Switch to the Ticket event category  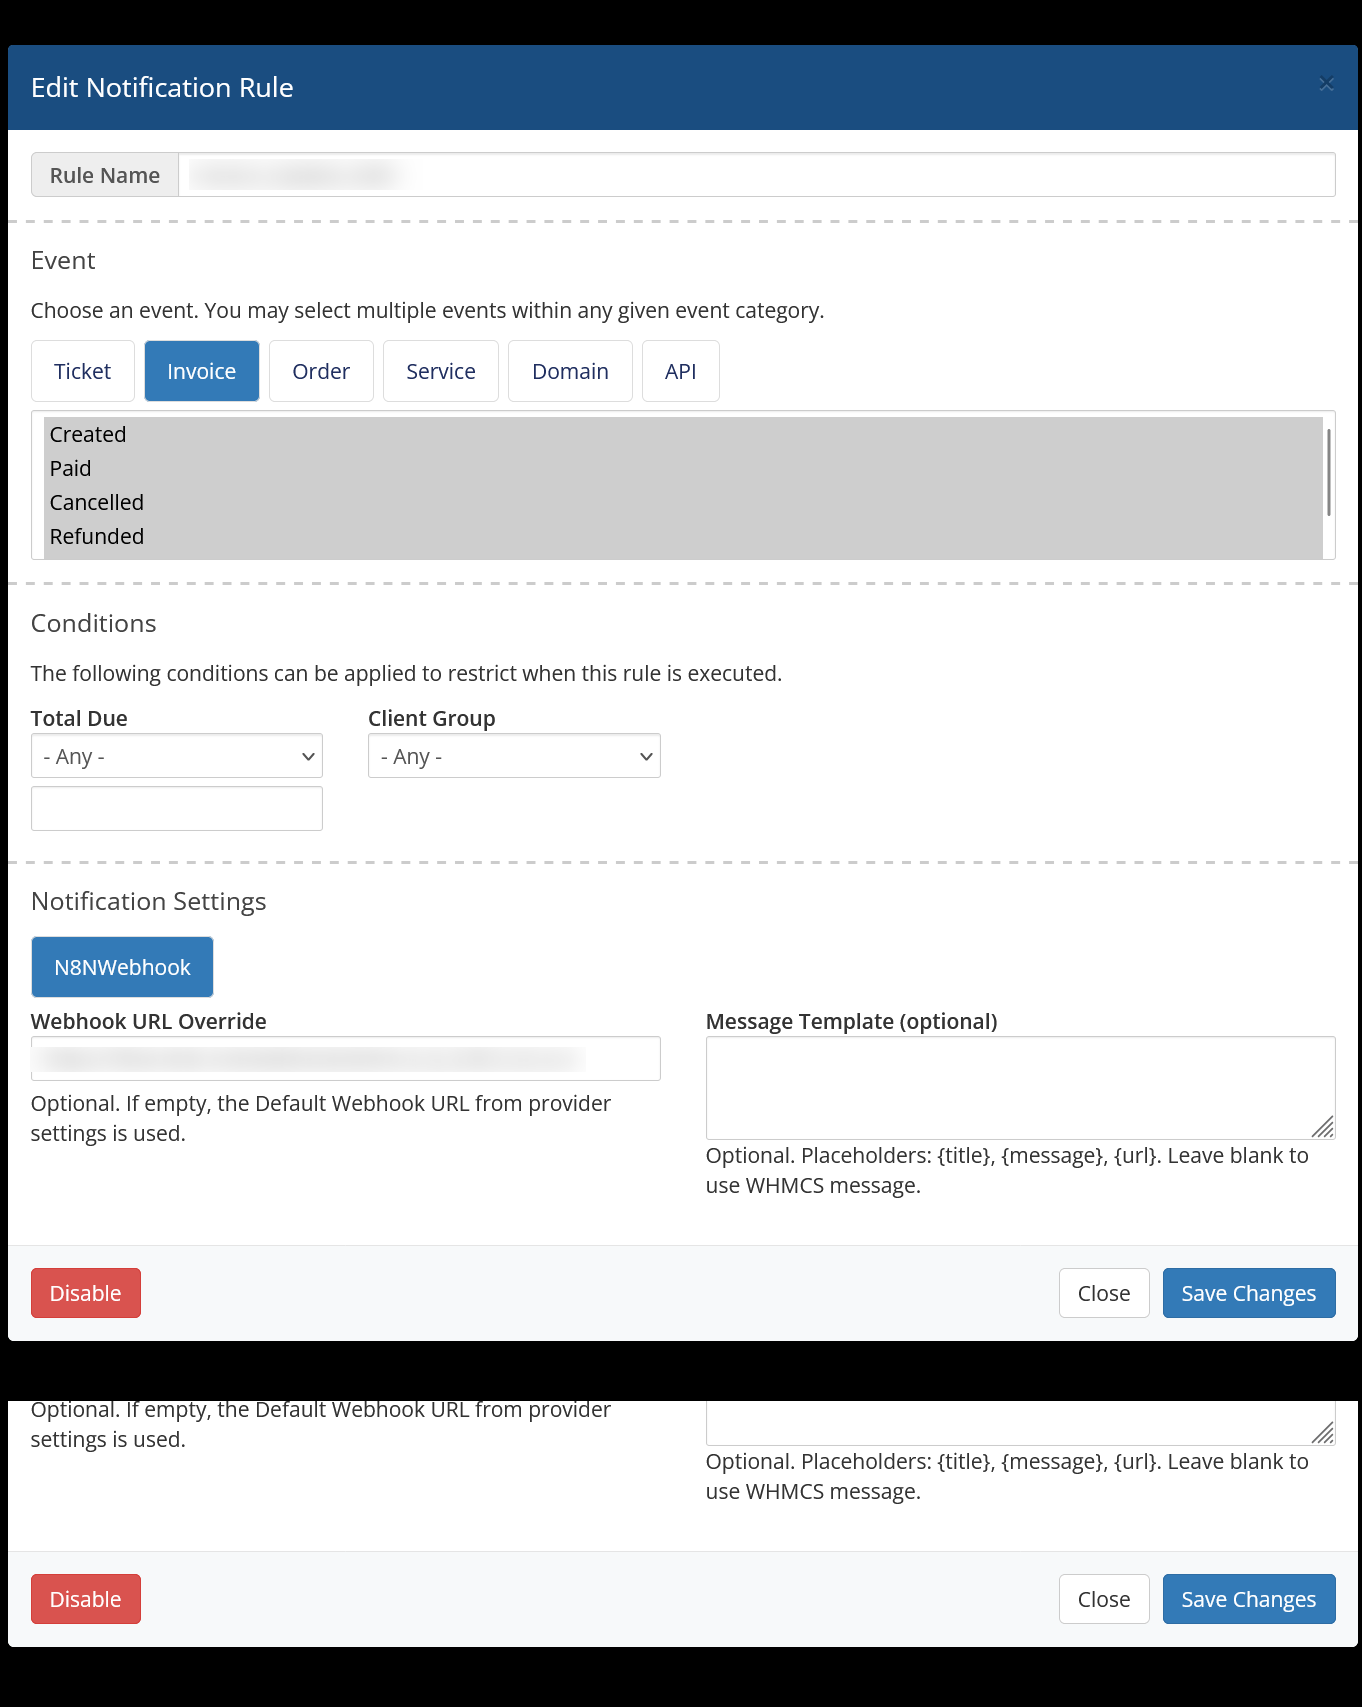[x=83, y=371]
